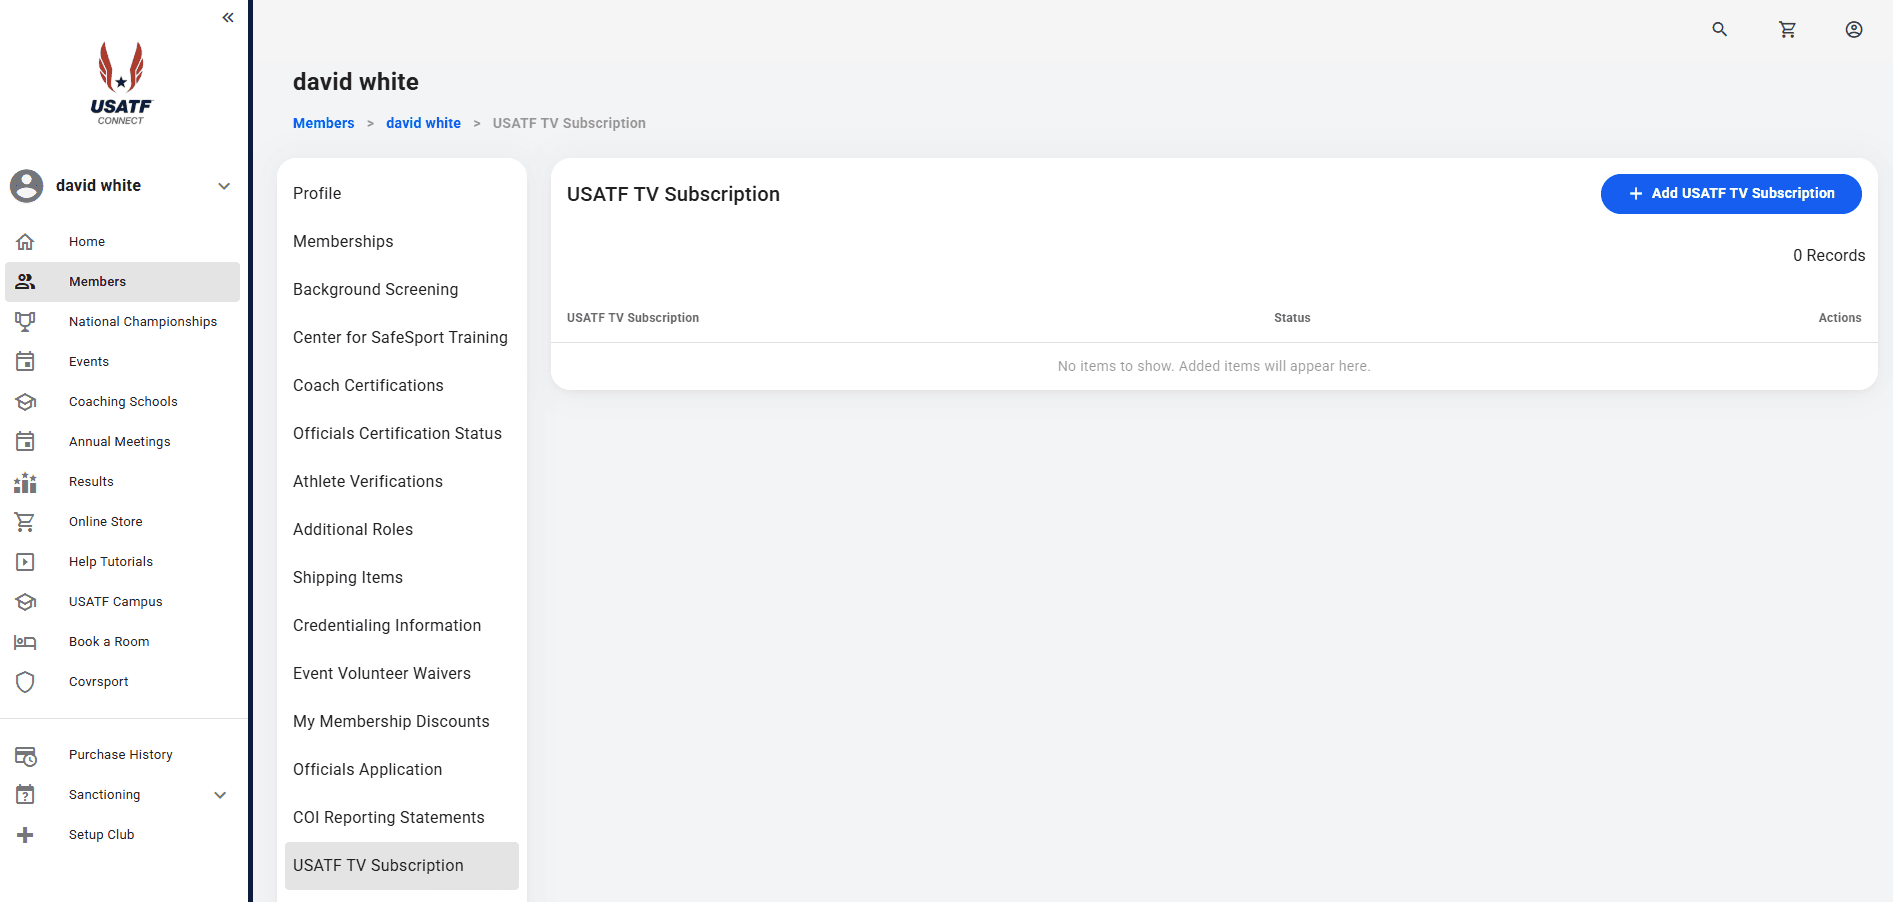The width and height of the screenshot is (1893, 902).
Task: Click Add USATF TV Subscription button
Action: click(1730, 194)
